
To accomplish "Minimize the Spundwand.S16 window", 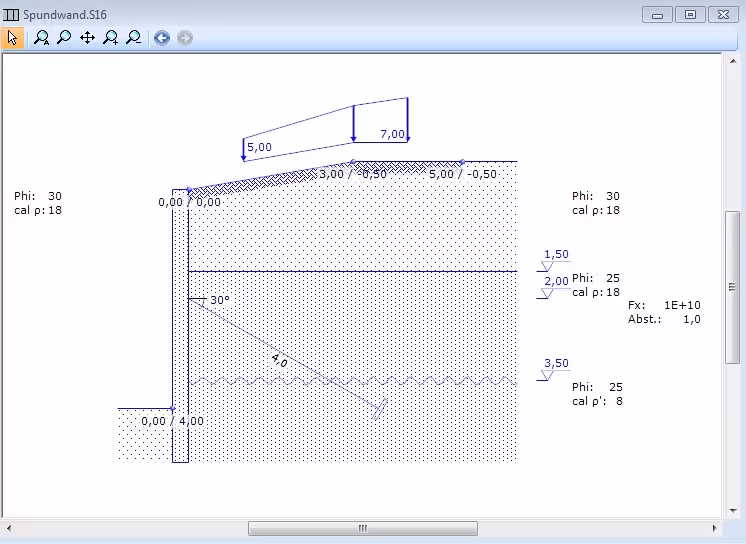I will (656, 14).
